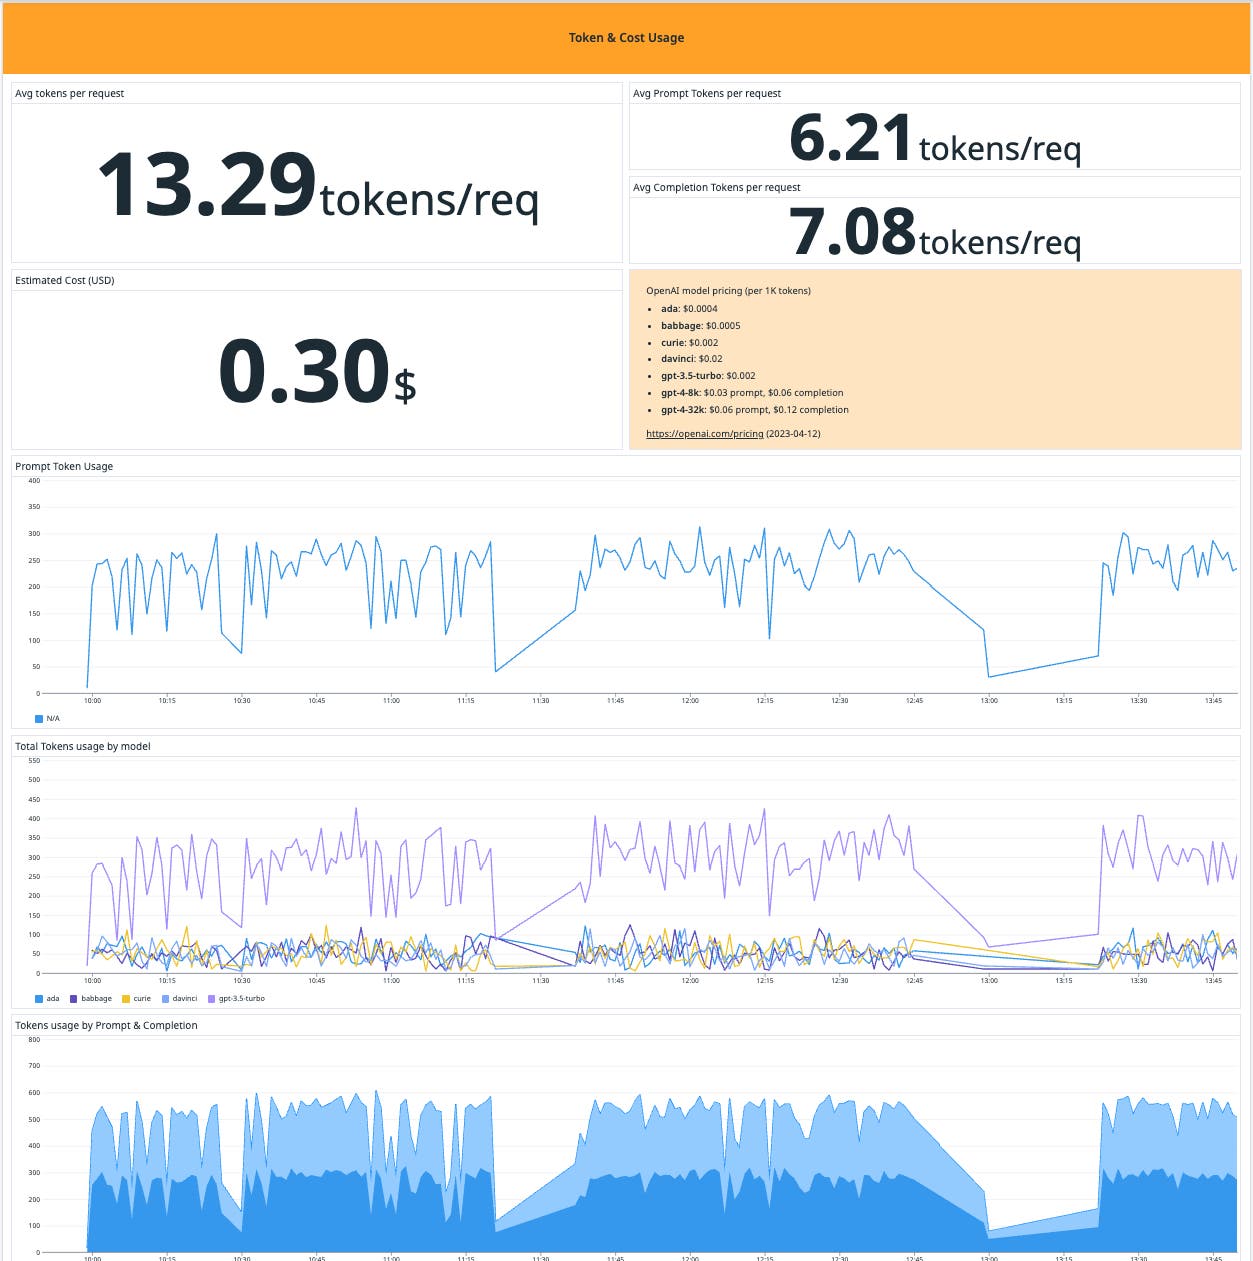
Task: Open the Prompt Token Usage panel menu
Action: click(63, 466)
